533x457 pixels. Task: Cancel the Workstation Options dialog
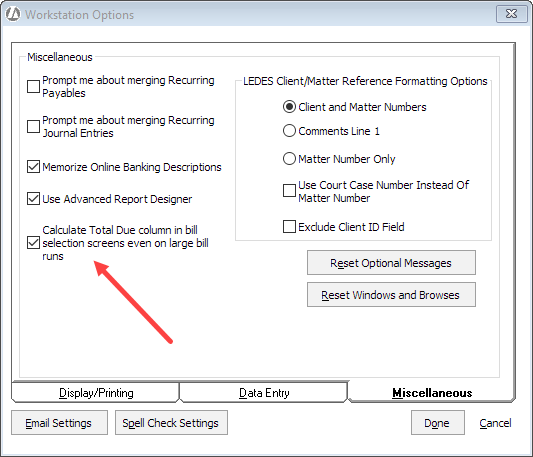[495, 423]
